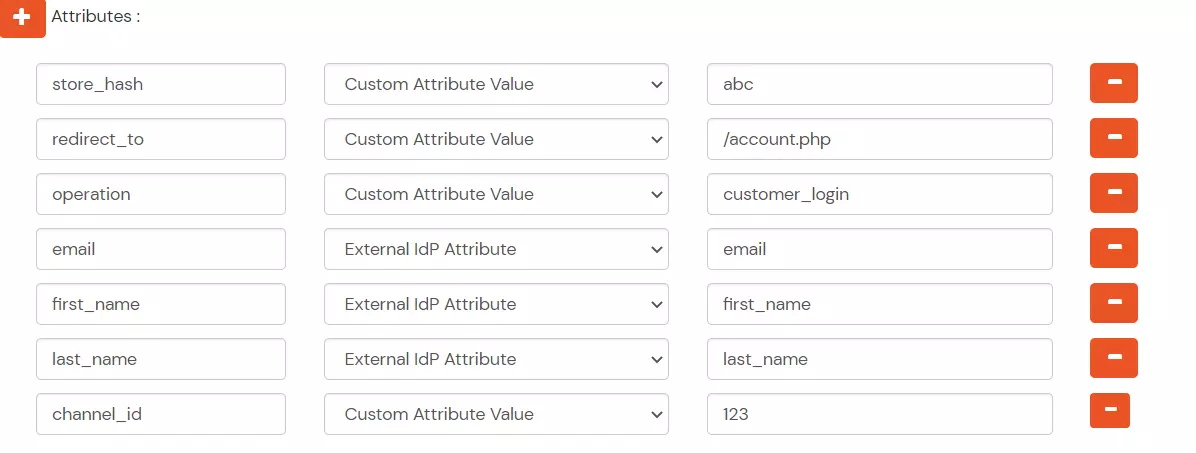Click the customer_login value field
This screenshot has height=453, width=1196.
pos(879,194)
